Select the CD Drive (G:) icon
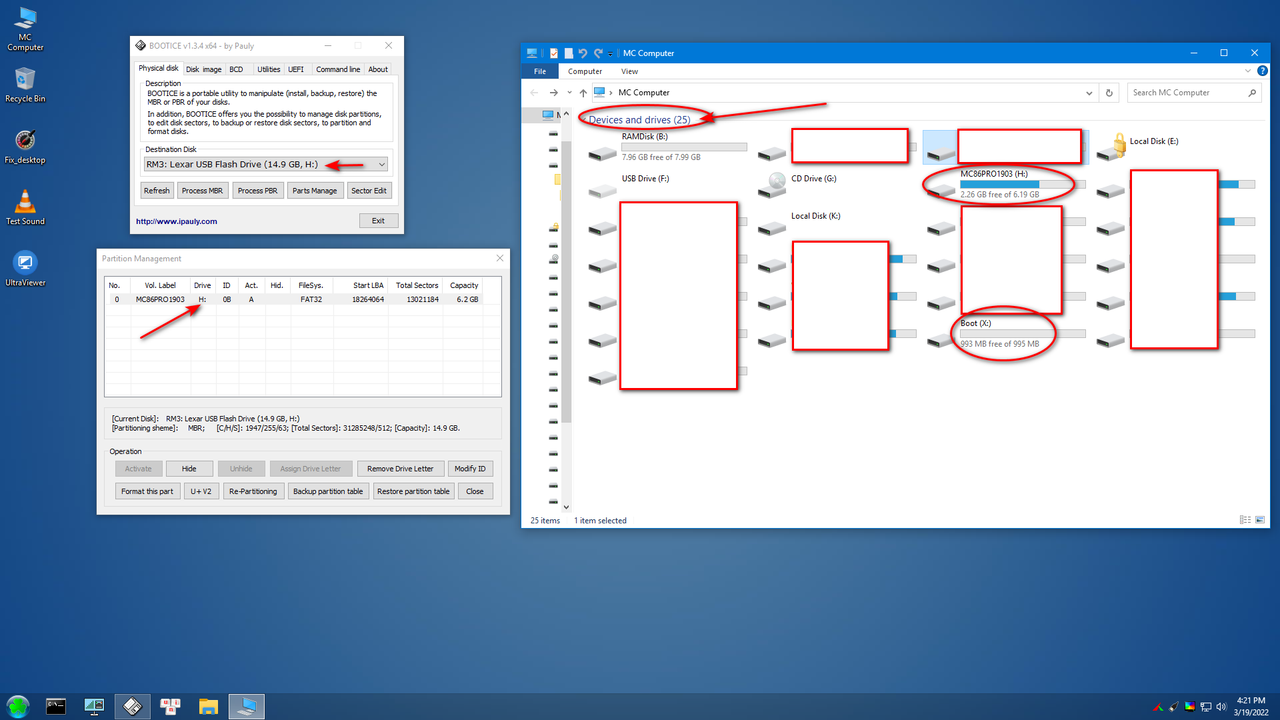 tap(772, 185)
